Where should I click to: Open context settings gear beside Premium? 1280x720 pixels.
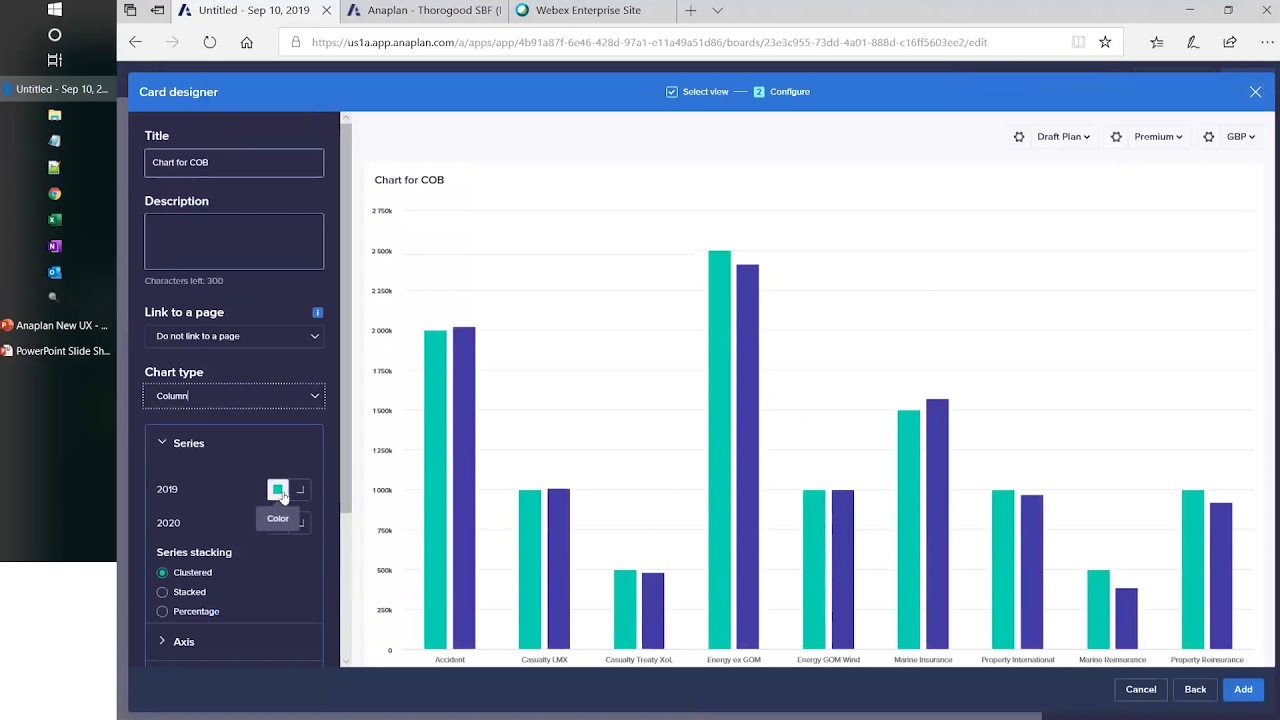click(x=1116, y=137)
